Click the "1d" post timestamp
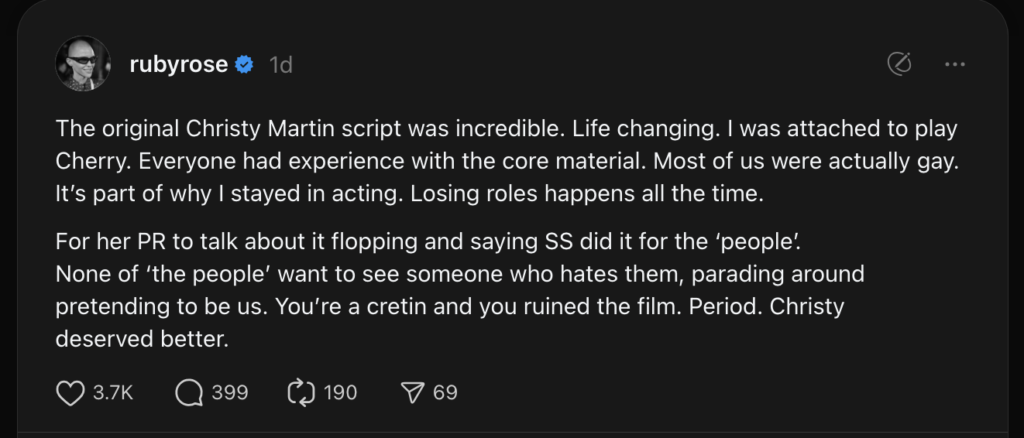1024x438 pixels. [x=280, y=66]
